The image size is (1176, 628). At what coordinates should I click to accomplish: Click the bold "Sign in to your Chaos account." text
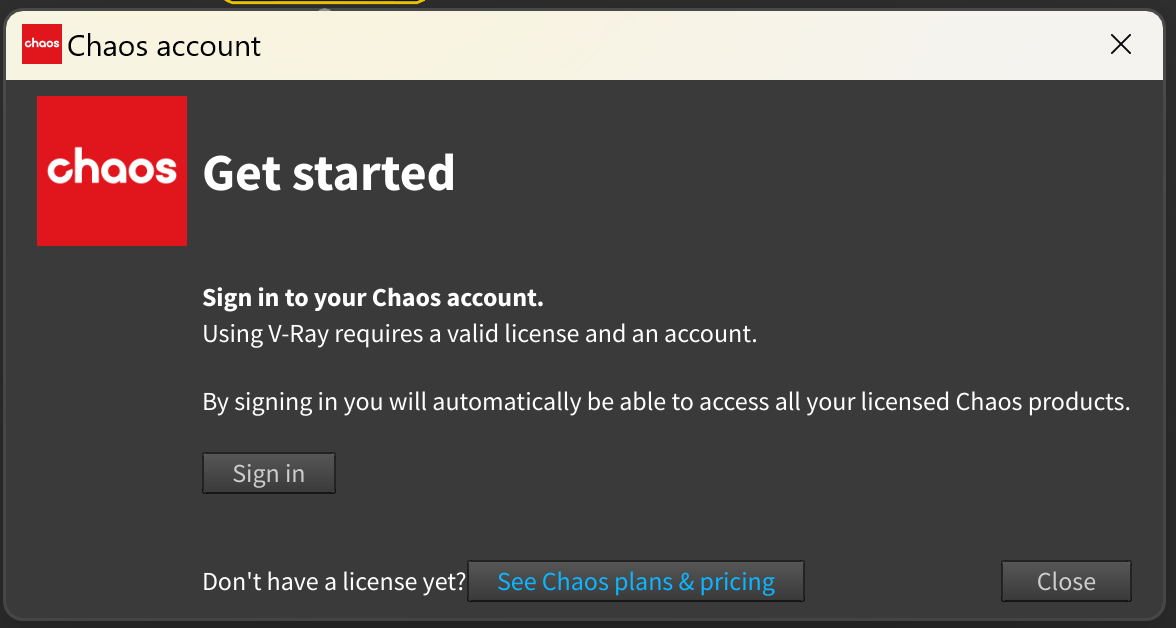(x=373, y=298)
